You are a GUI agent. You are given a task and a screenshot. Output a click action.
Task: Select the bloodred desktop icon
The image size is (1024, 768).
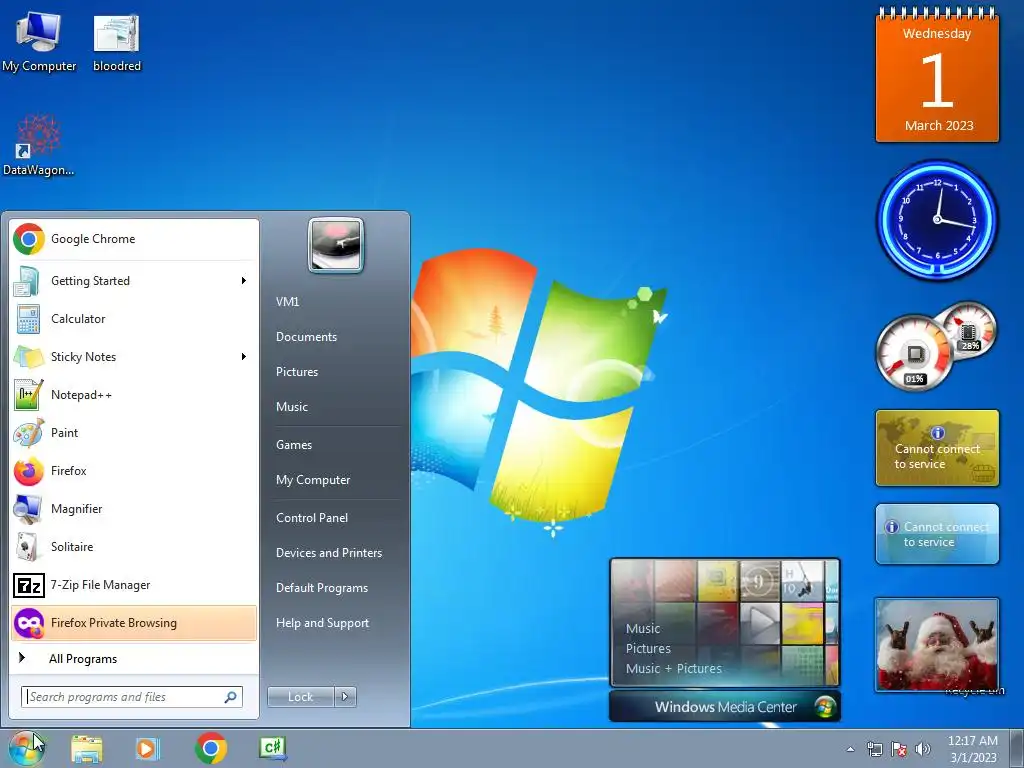[x=117, y=43]
